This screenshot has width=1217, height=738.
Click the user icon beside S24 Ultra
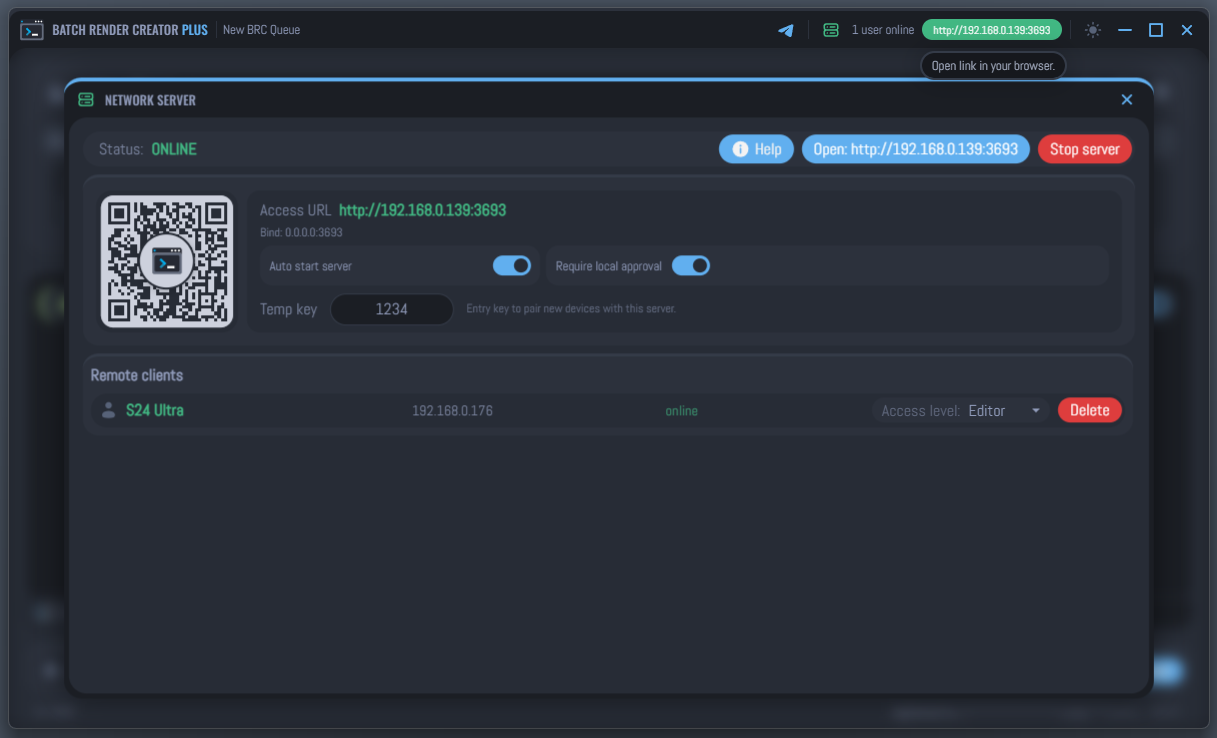pyautogui.click(x=108, y=410)
